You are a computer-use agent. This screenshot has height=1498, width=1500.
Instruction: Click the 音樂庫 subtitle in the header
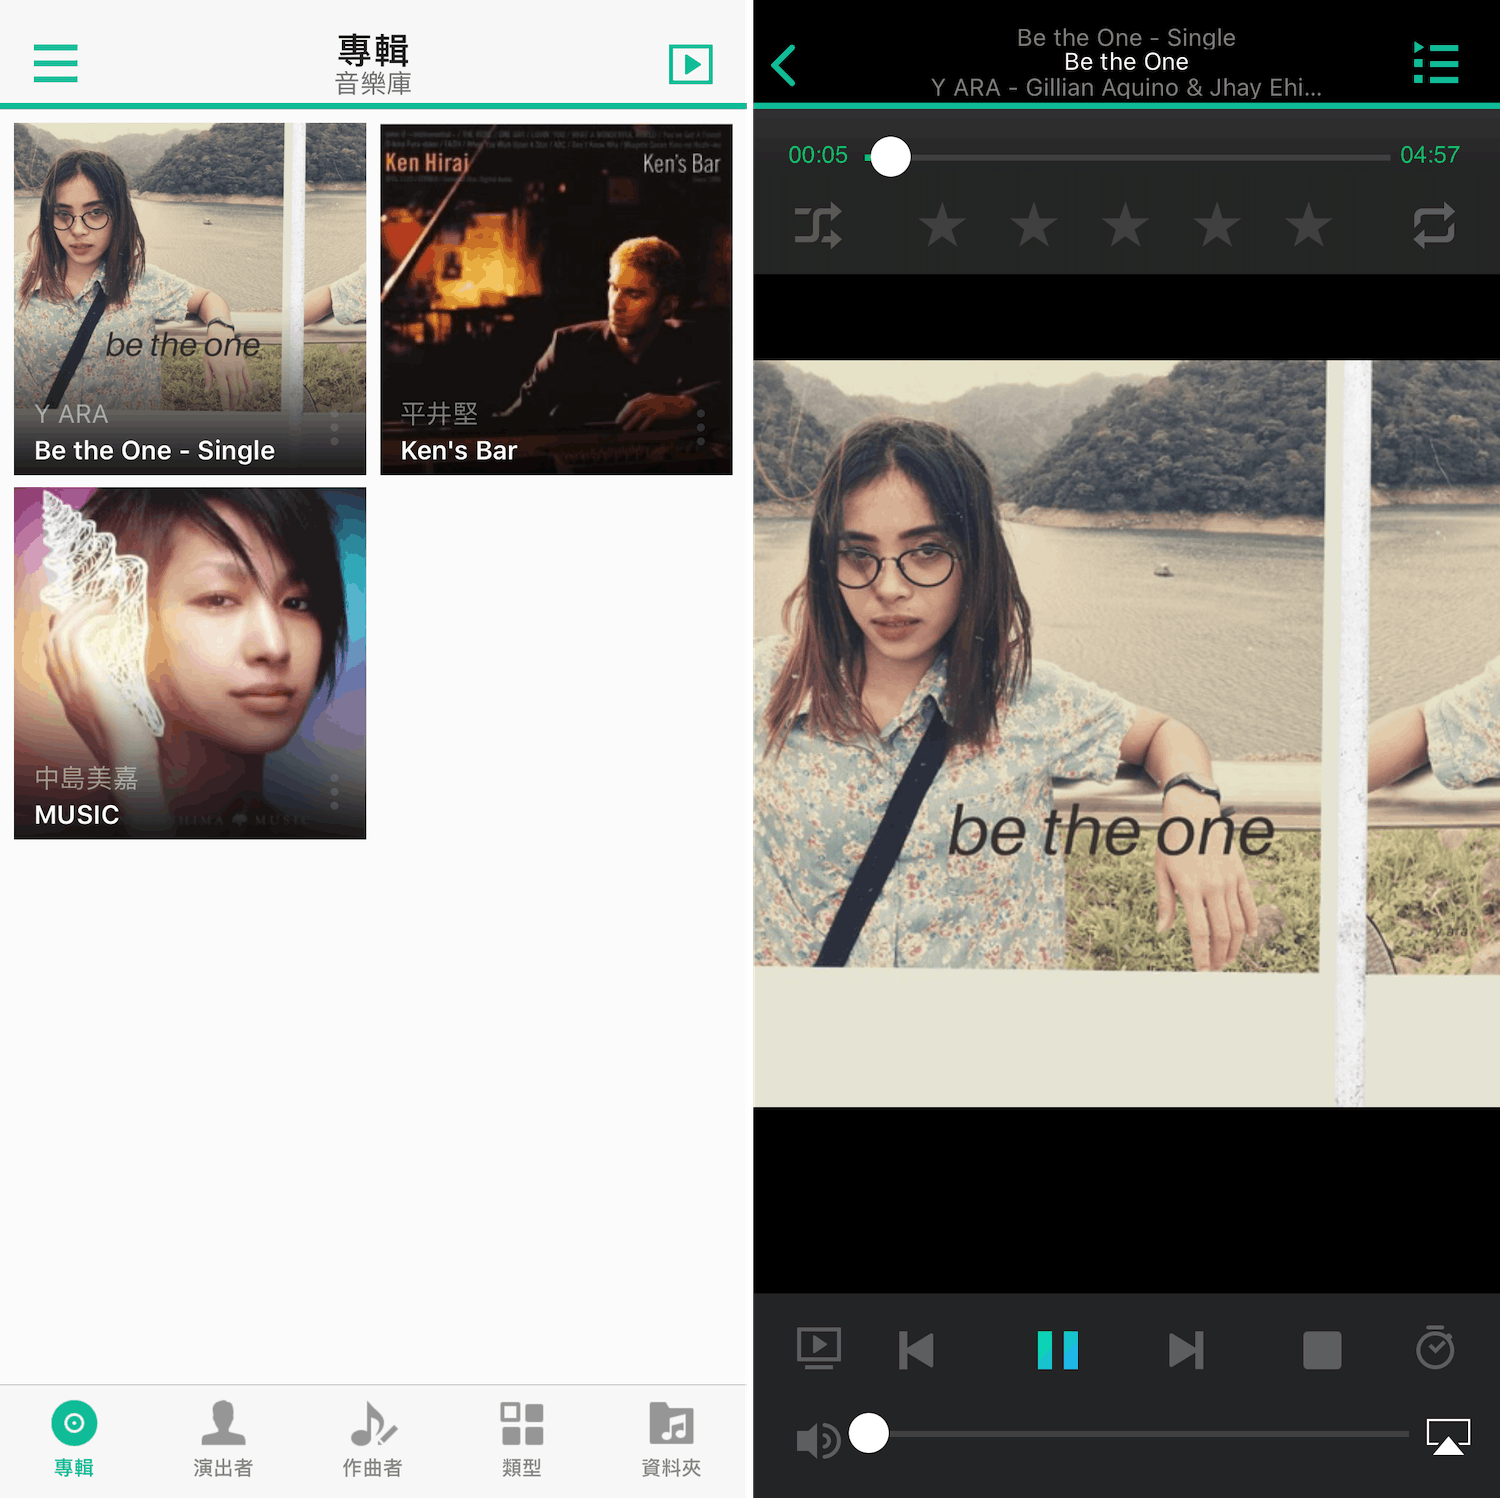[373, 84]
